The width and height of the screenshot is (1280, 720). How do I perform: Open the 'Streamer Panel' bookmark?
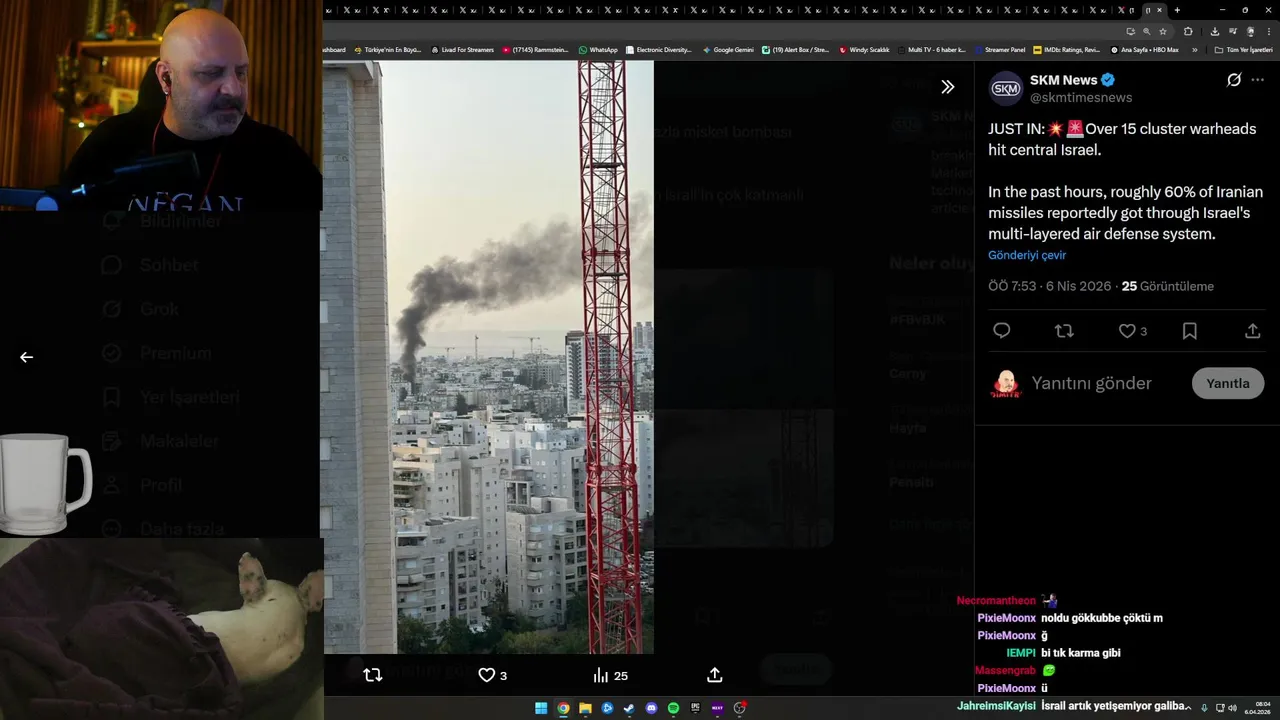(x=999, y=49)
